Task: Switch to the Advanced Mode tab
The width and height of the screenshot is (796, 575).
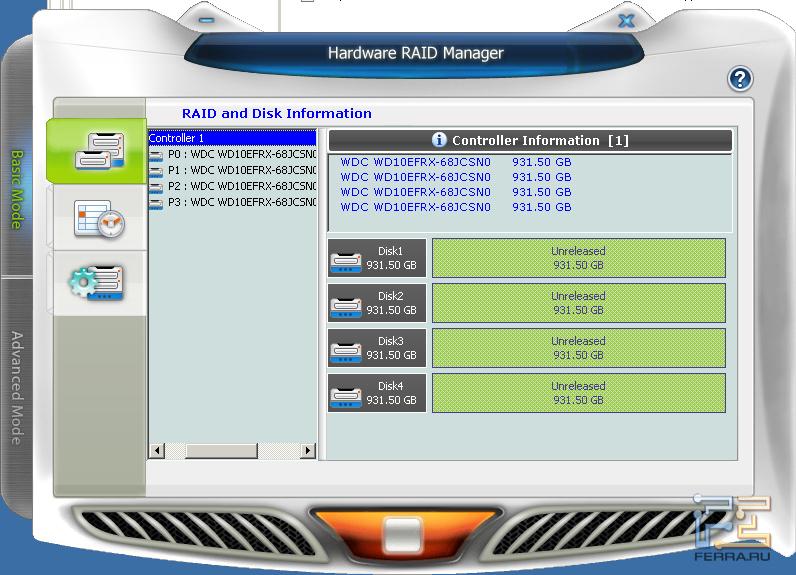Action: (x=17, y=388)
